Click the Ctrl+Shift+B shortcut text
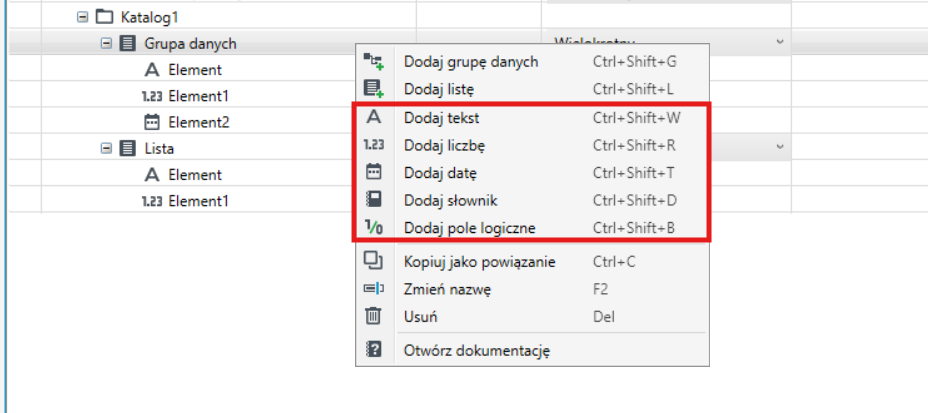The image size is (928, 413). 634,227
